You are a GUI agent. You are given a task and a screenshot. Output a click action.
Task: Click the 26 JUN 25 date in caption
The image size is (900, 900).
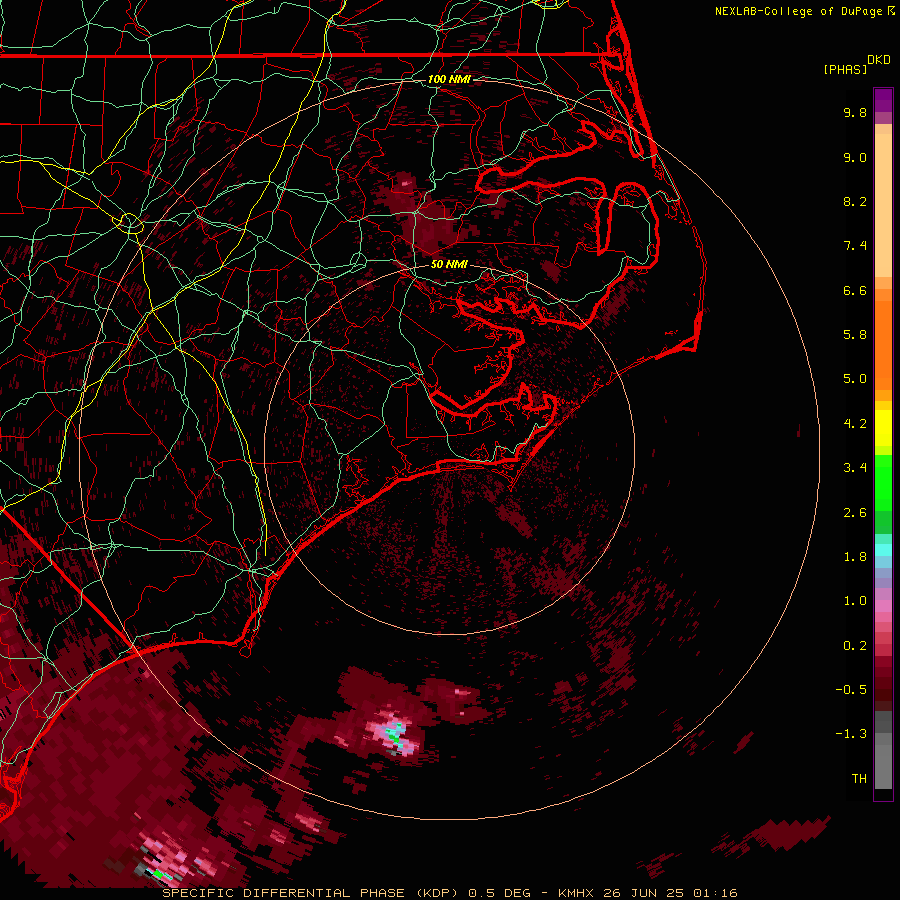[x=649, y=893]
